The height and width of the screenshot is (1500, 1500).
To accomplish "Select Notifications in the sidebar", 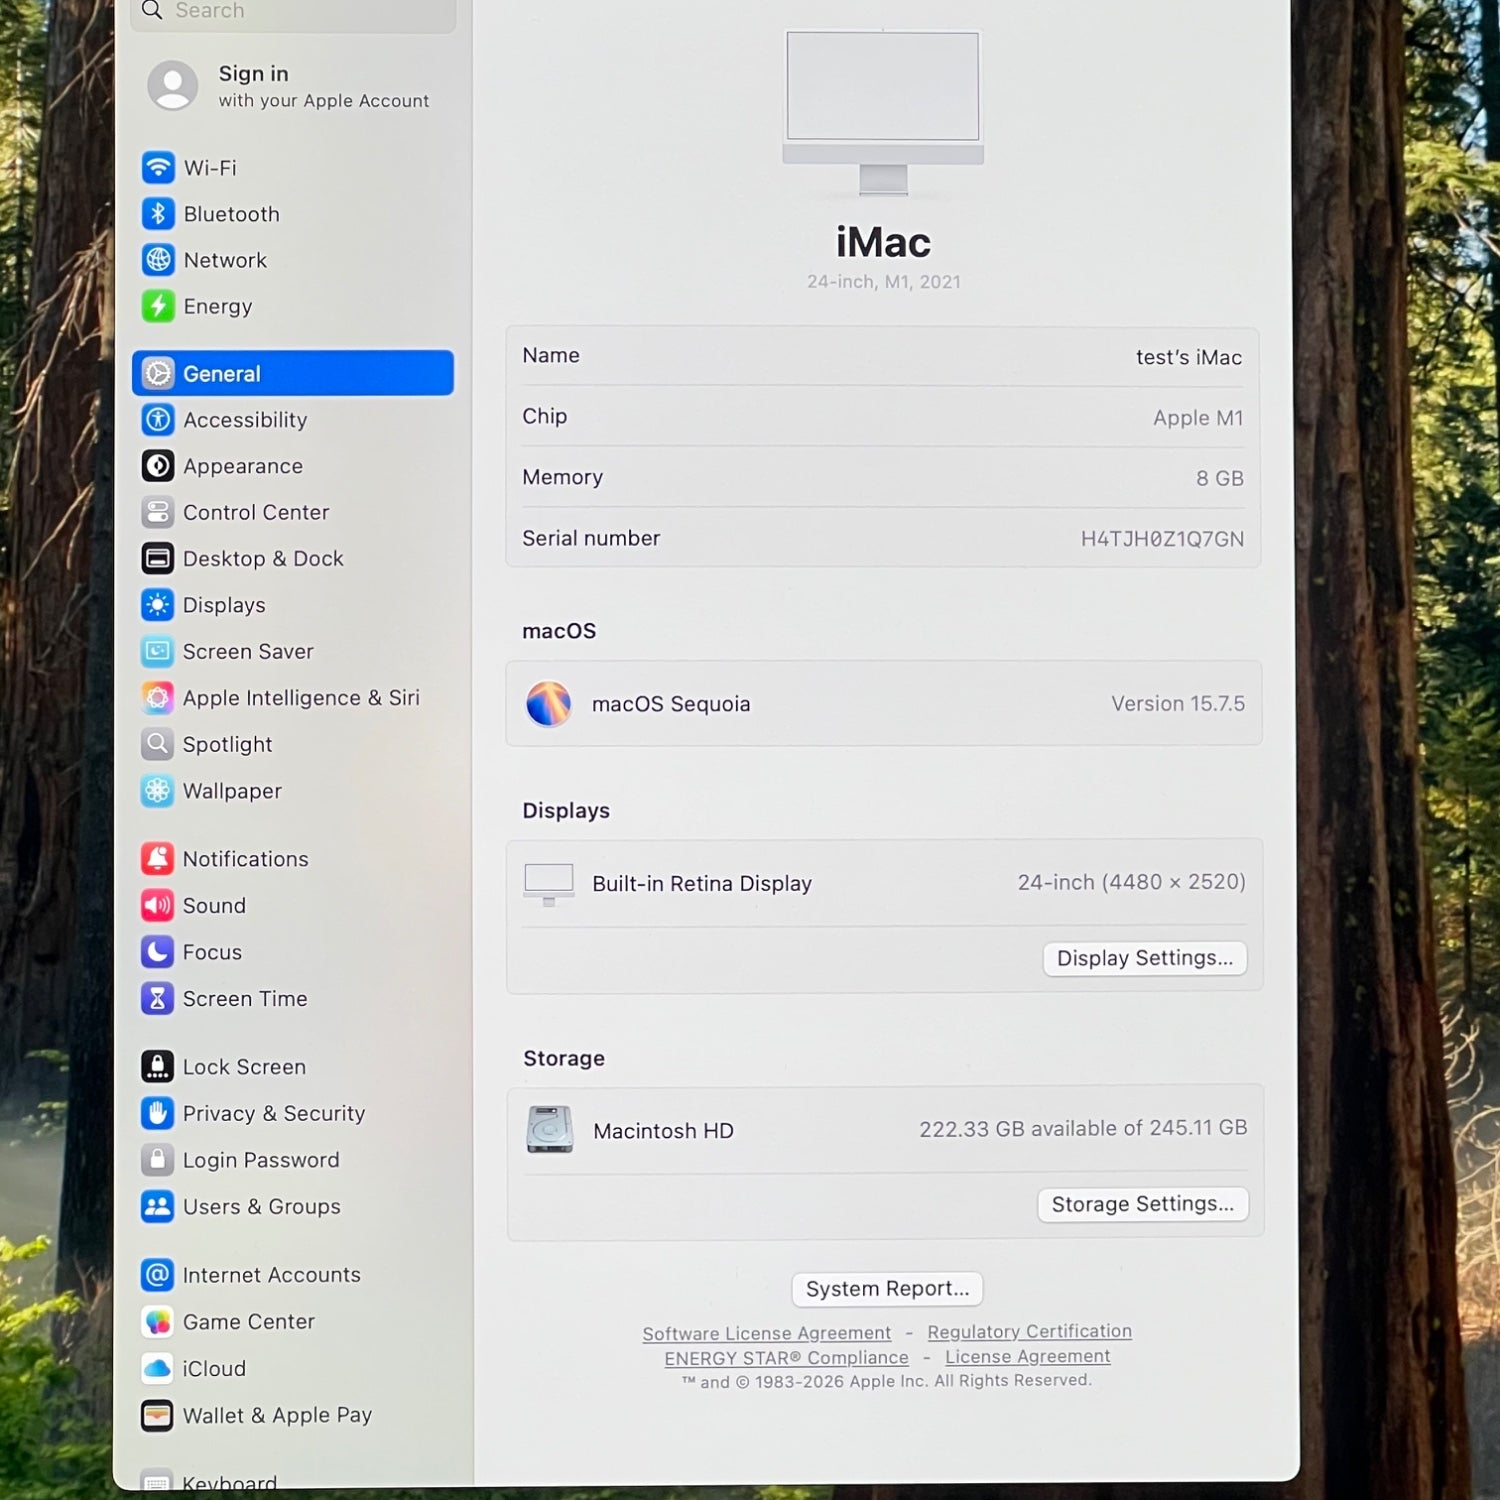I will [x=245, y=859].
